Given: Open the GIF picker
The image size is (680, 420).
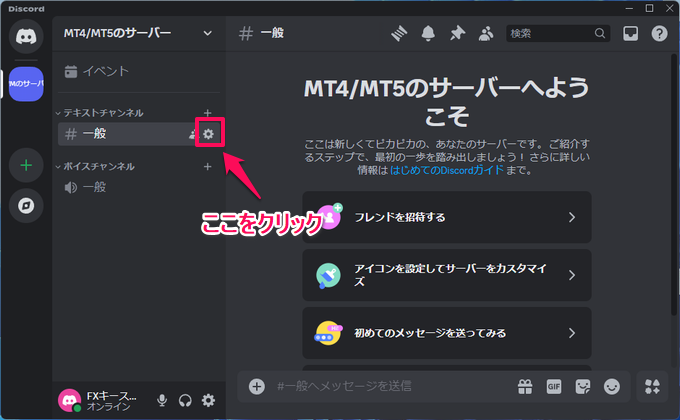Looking at the screenshot, I should click(x=554, y=386).
